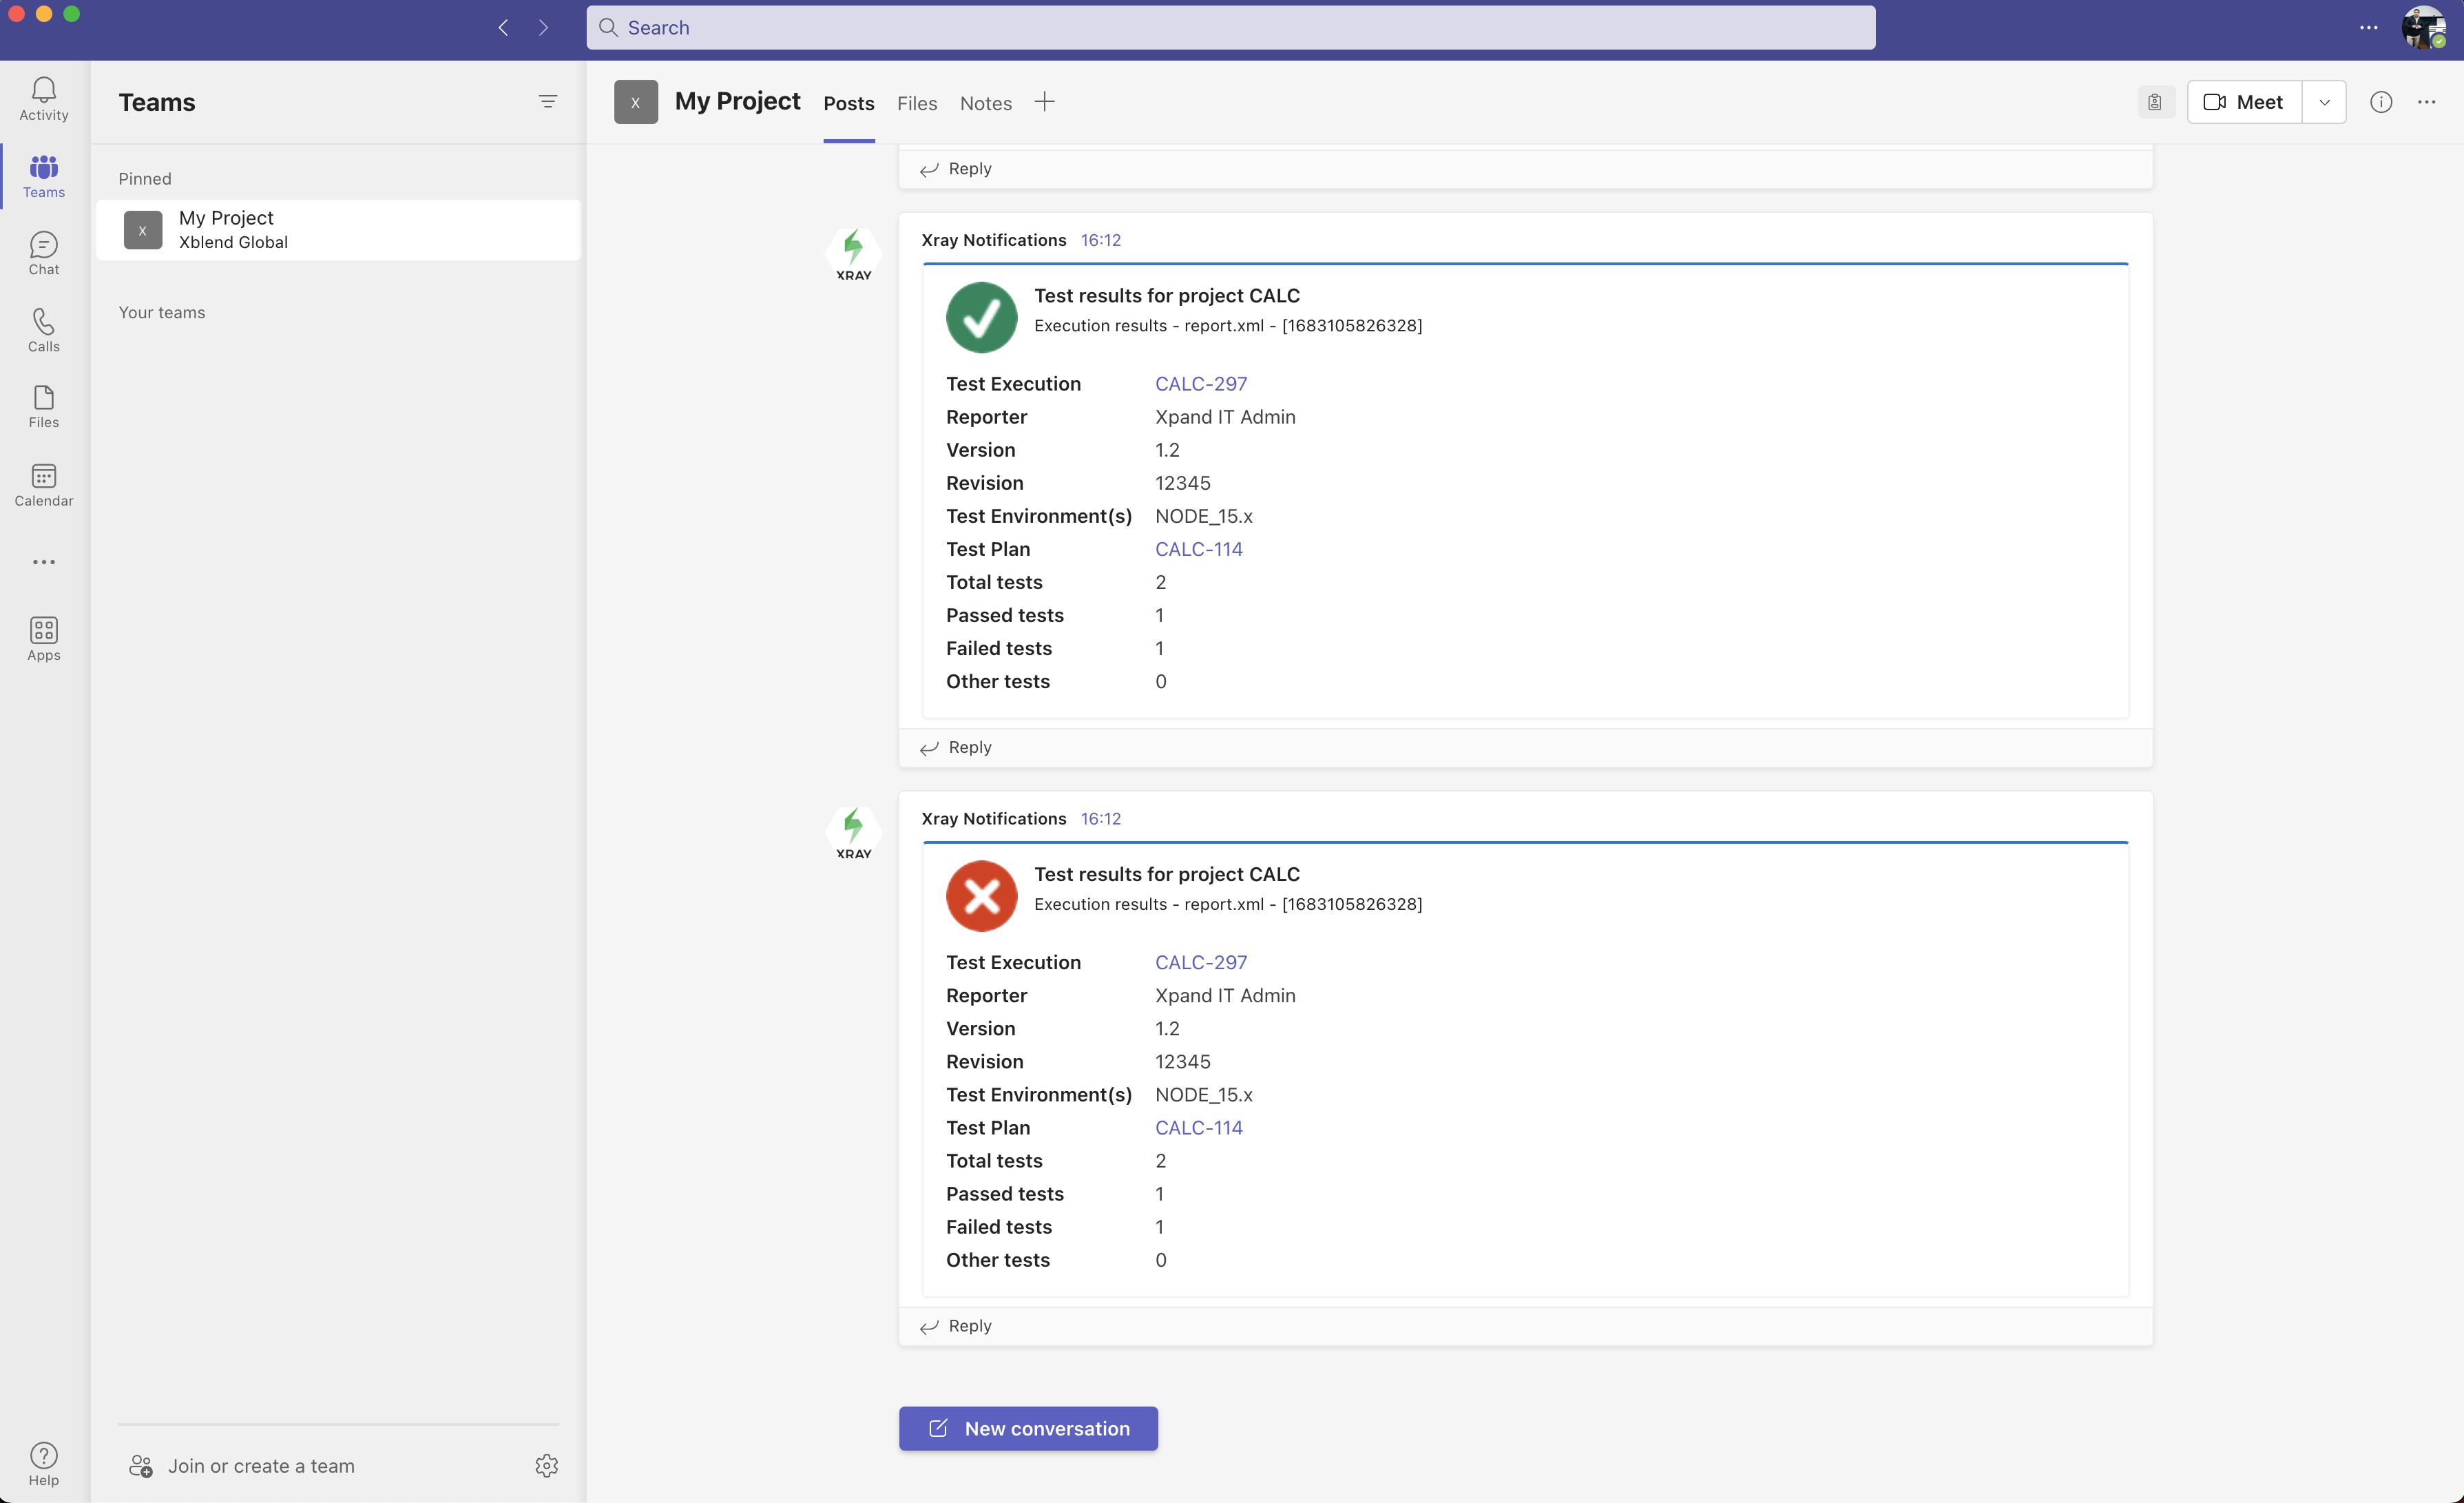Image resolution: width=2464 pixels, height=1503 pixels.
Task: Select My Project pinned channel
Action: pyautogui.click(x=338, y=230)
